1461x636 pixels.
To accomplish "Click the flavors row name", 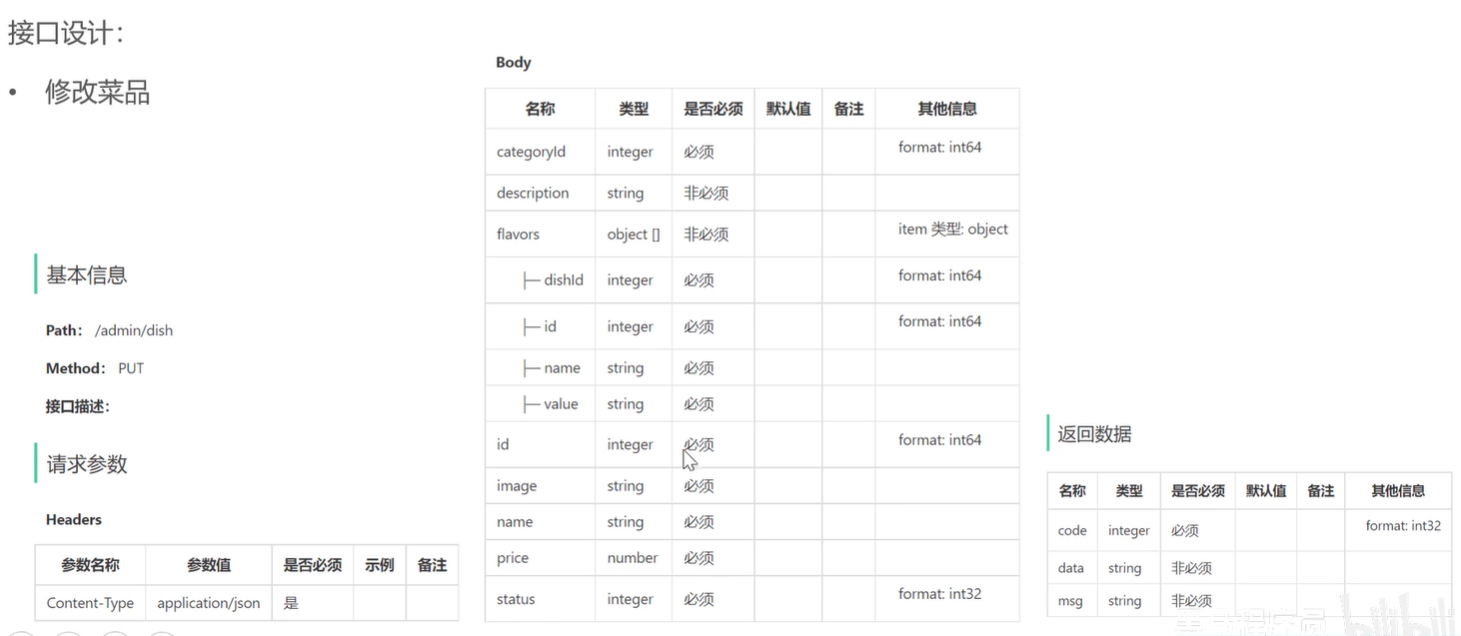I will pos(518,234).
